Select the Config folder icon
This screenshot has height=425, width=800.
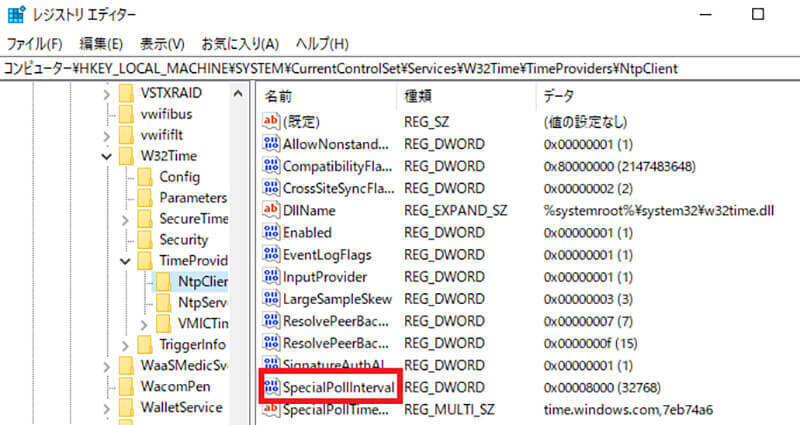click(145, 177)
